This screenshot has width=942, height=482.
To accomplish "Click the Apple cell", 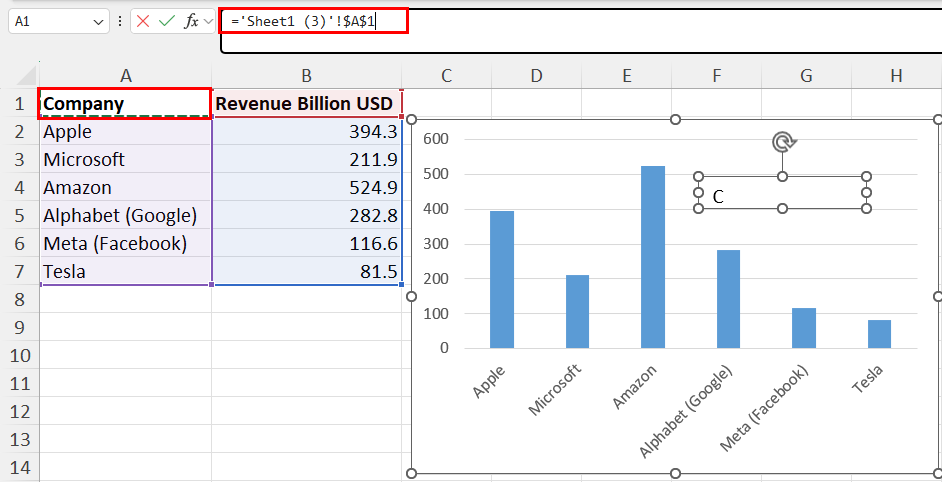I will [126, 132].
